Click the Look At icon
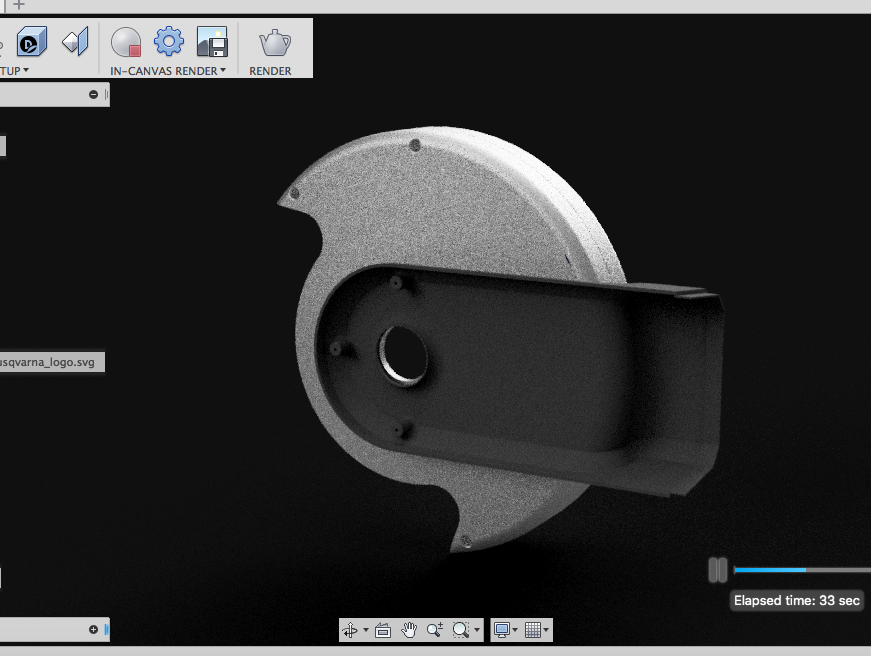 click(x=383, y=630)
